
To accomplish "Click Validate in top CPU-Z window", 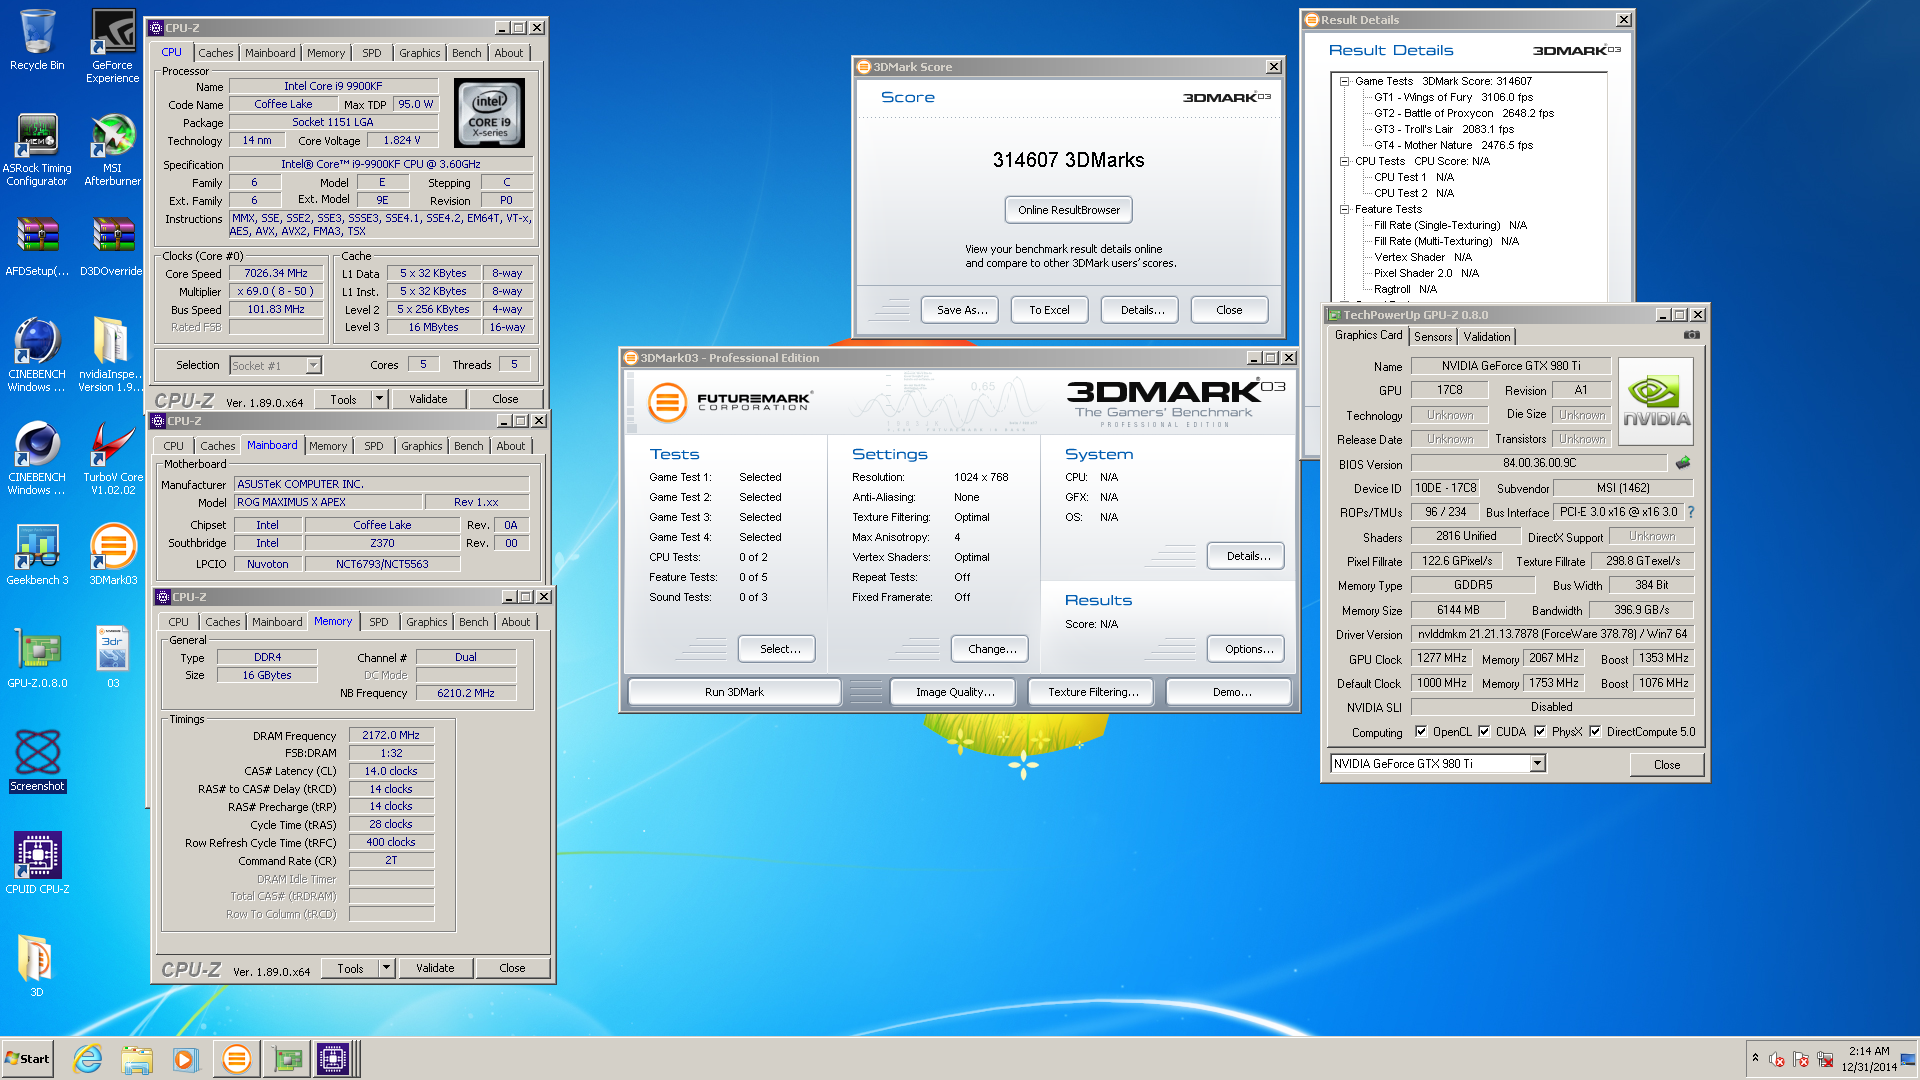I will 428,399.
